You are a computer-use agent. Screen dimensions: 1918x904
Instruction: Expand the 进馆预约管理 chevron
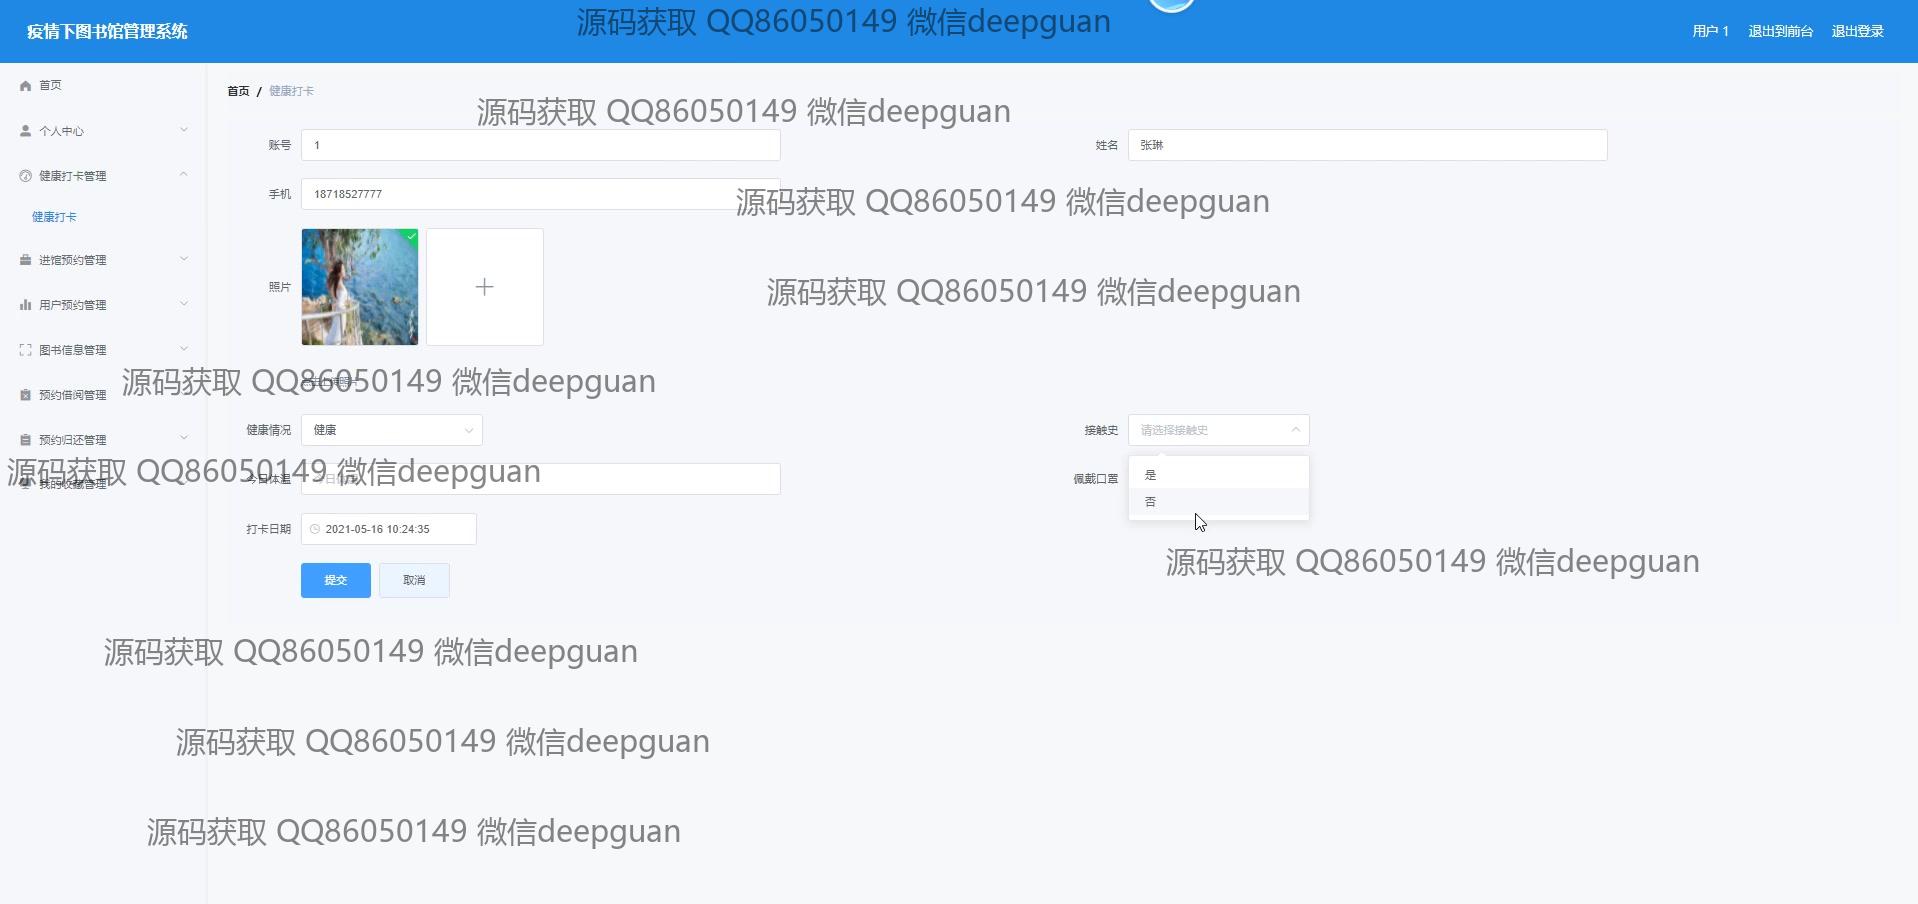(x=184, y=259)
